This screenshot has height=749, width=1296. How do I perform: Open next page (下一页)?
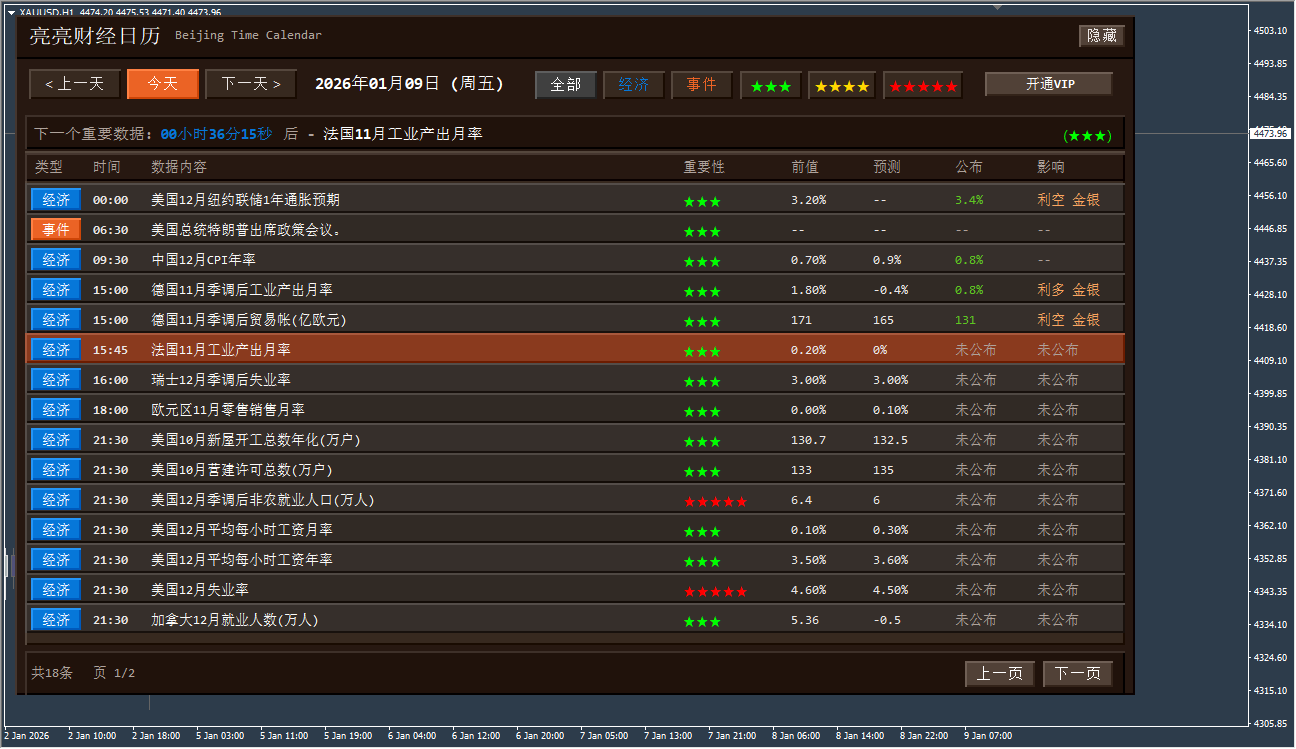point(1077,674)
